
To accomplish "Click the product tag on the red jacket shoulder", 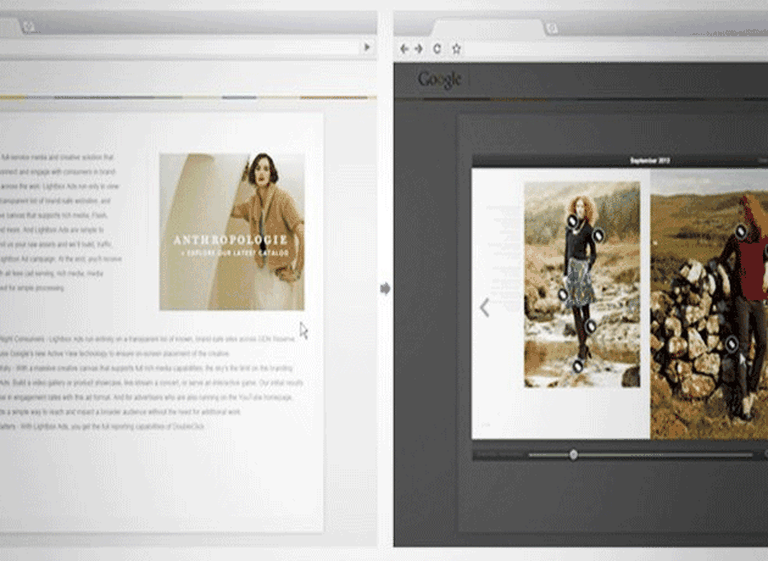I will 741,231.
